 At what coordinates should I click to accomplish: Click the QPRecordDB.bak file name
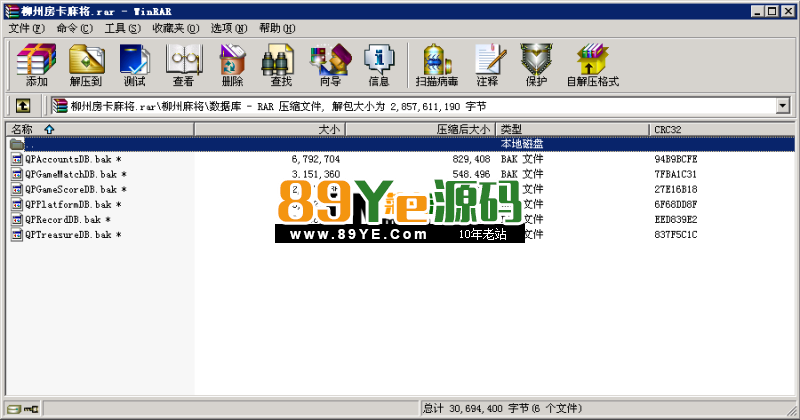(x=63, y=219)
